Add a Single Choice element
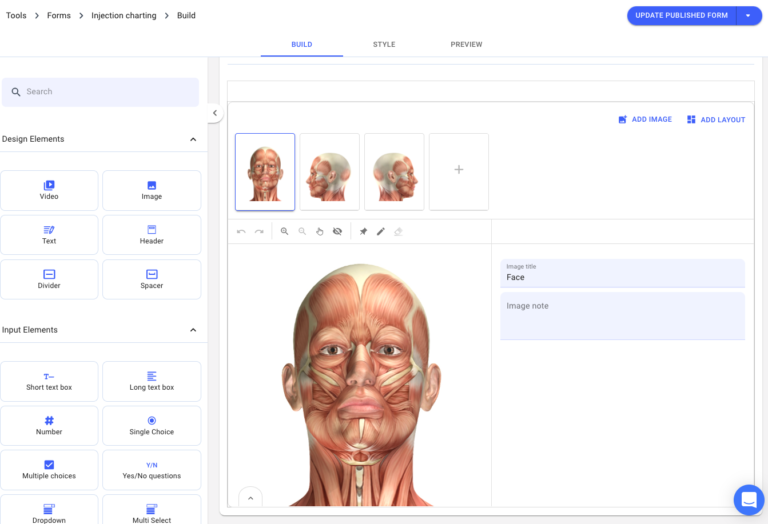The image size is (768, 524). (x=152, y=426)
